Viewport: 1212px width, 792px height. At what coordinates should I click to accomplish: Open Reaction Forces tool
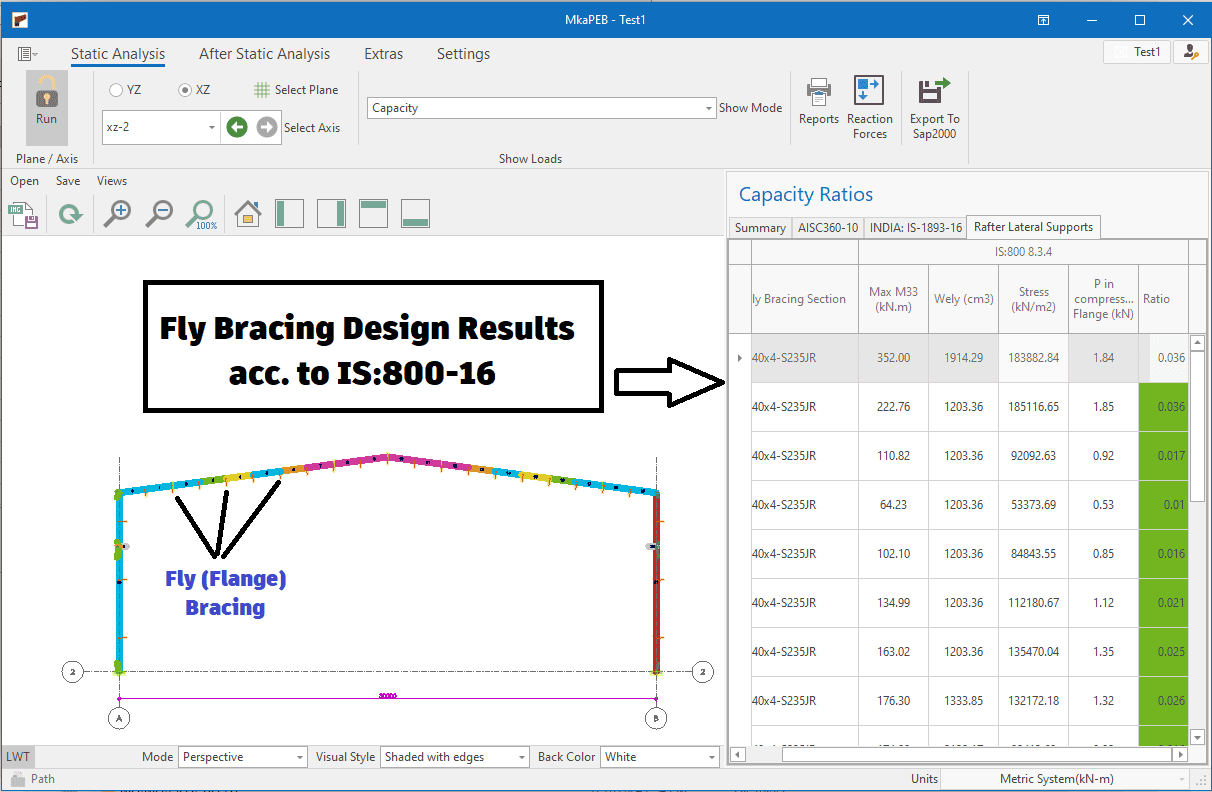tap(869, 92)
